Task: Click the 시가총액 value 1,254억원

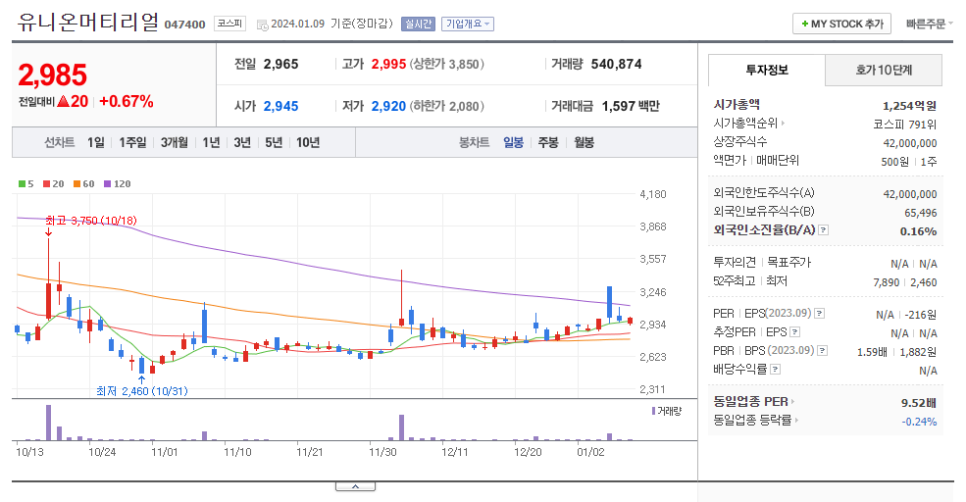Action: click(909, 106)
